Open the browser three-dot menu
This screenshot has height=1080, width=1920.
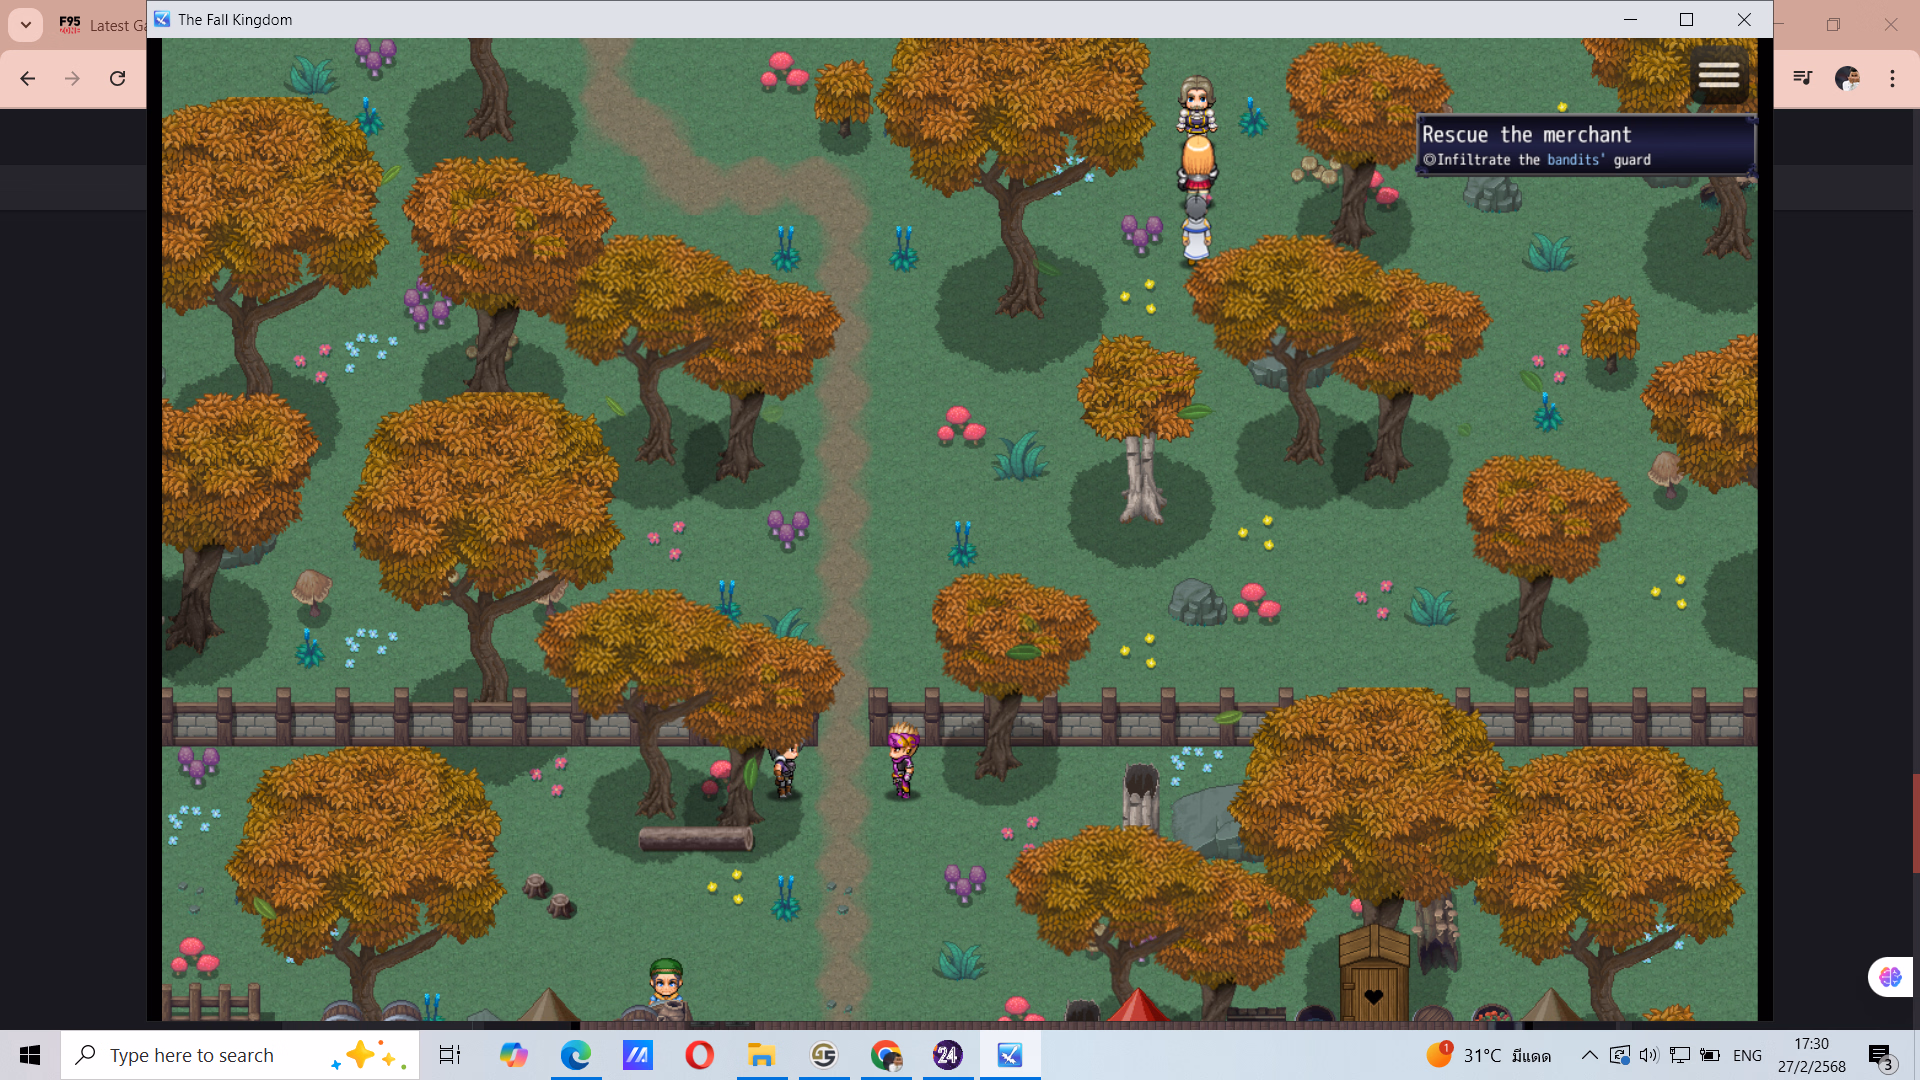coord(1892,78)
